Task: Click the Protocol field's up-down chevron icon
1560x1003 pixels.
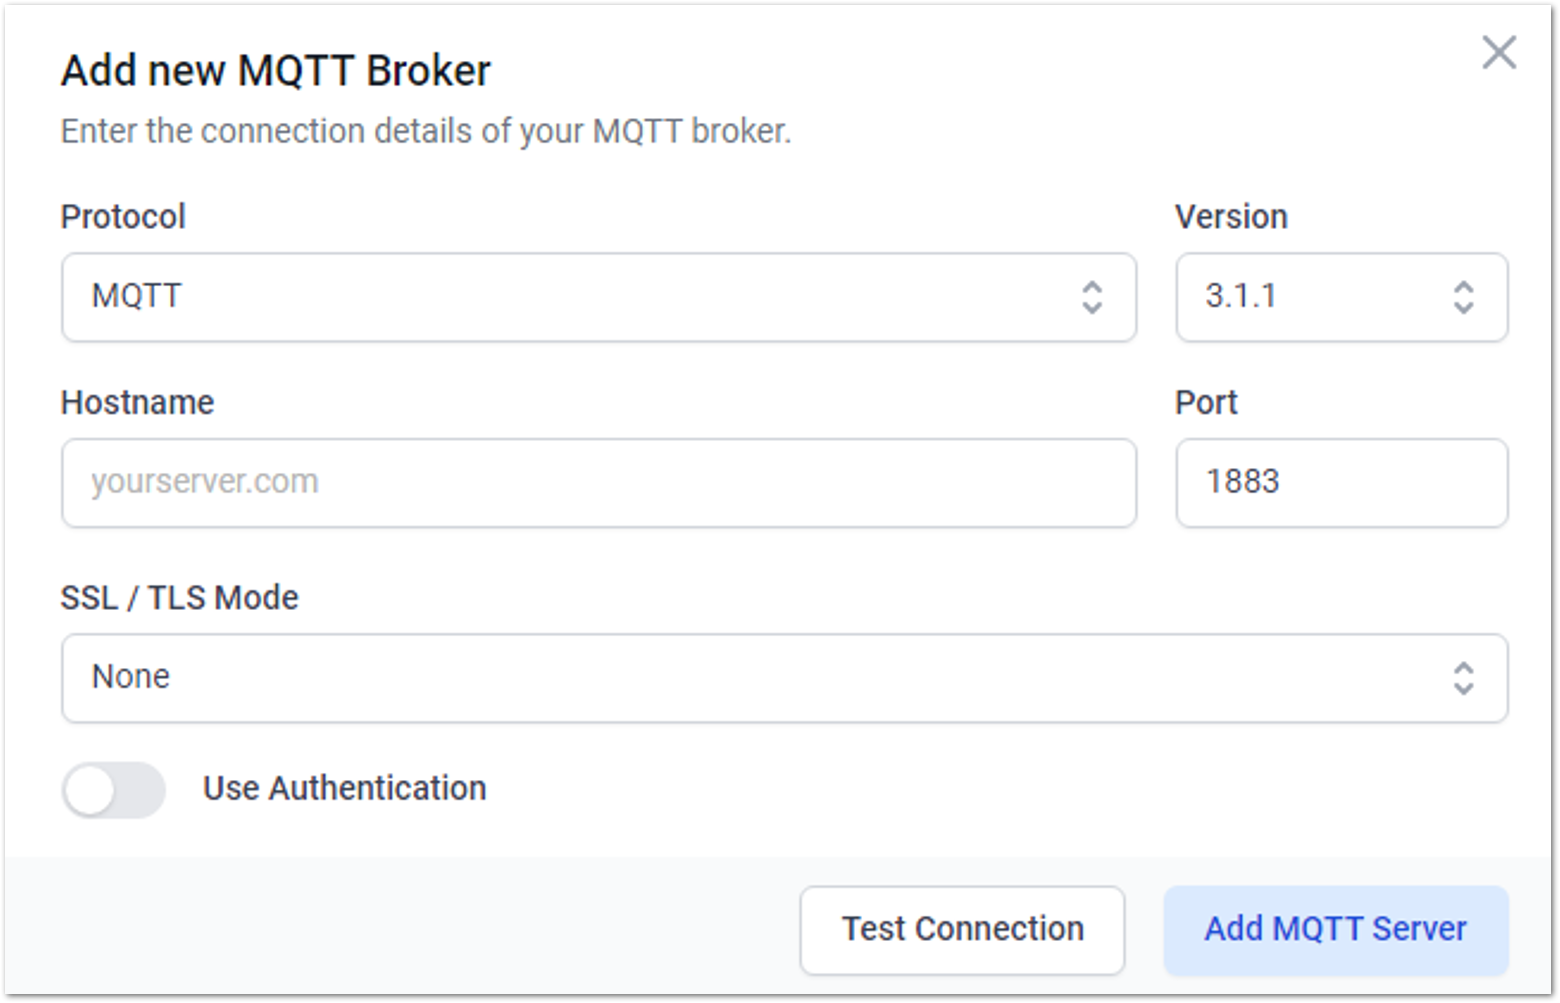Action: coord(1092,297)
